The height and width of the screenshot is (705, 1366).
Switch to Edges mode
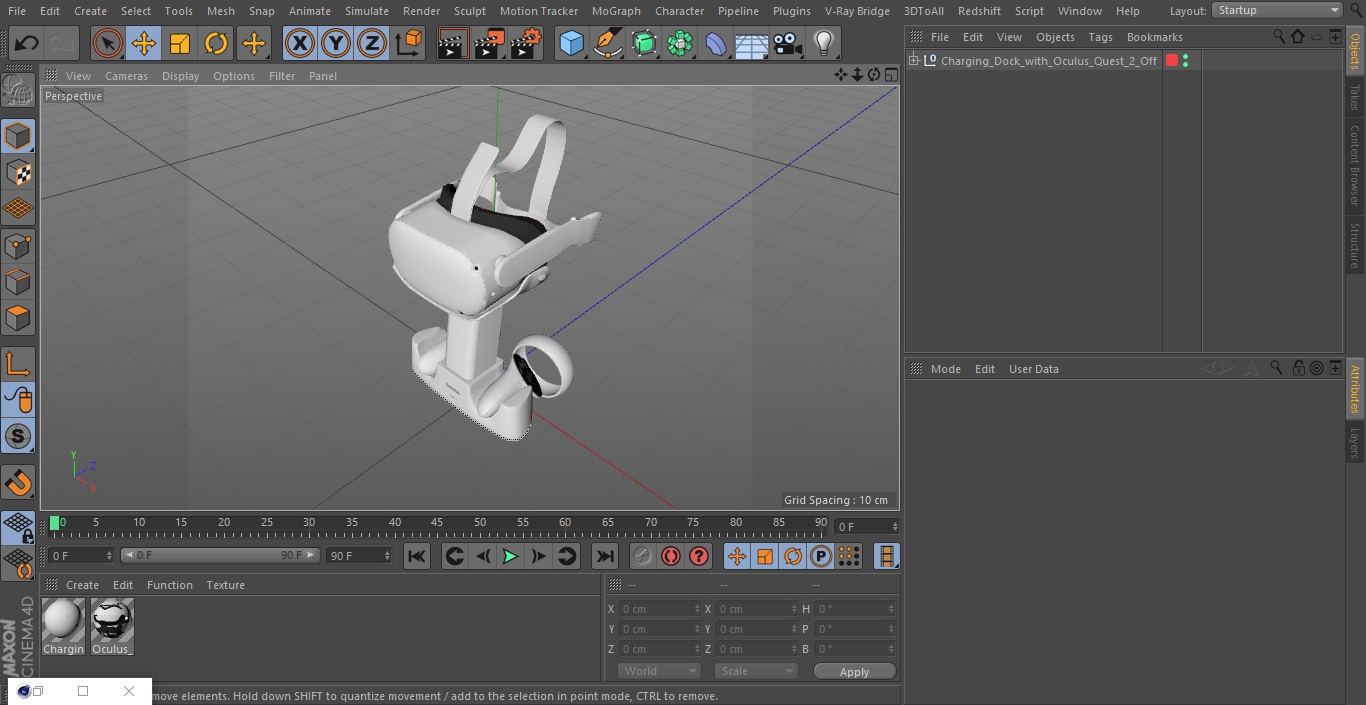point(18,281)
